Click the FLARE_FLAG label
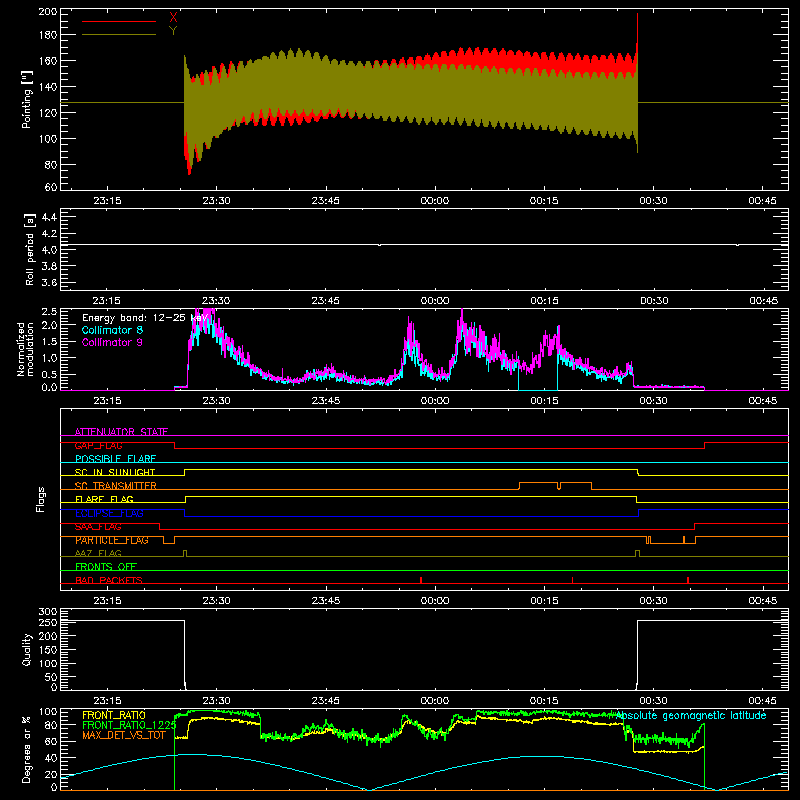 pyautogui.click(x=104, y=499)
